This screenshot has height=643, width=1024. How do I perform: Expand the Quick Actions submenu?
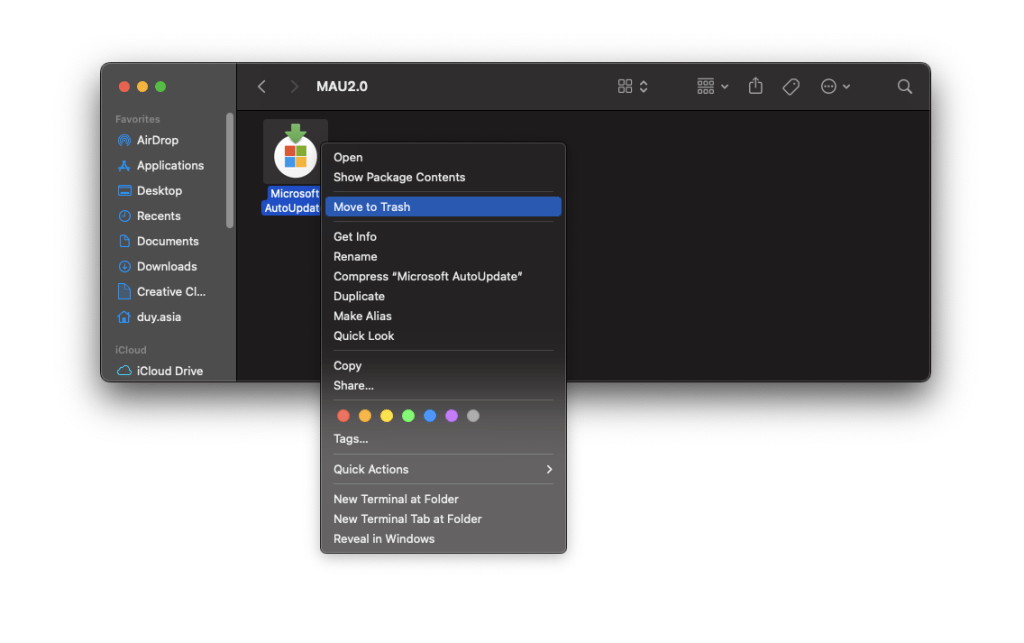(x=443, y=469)
